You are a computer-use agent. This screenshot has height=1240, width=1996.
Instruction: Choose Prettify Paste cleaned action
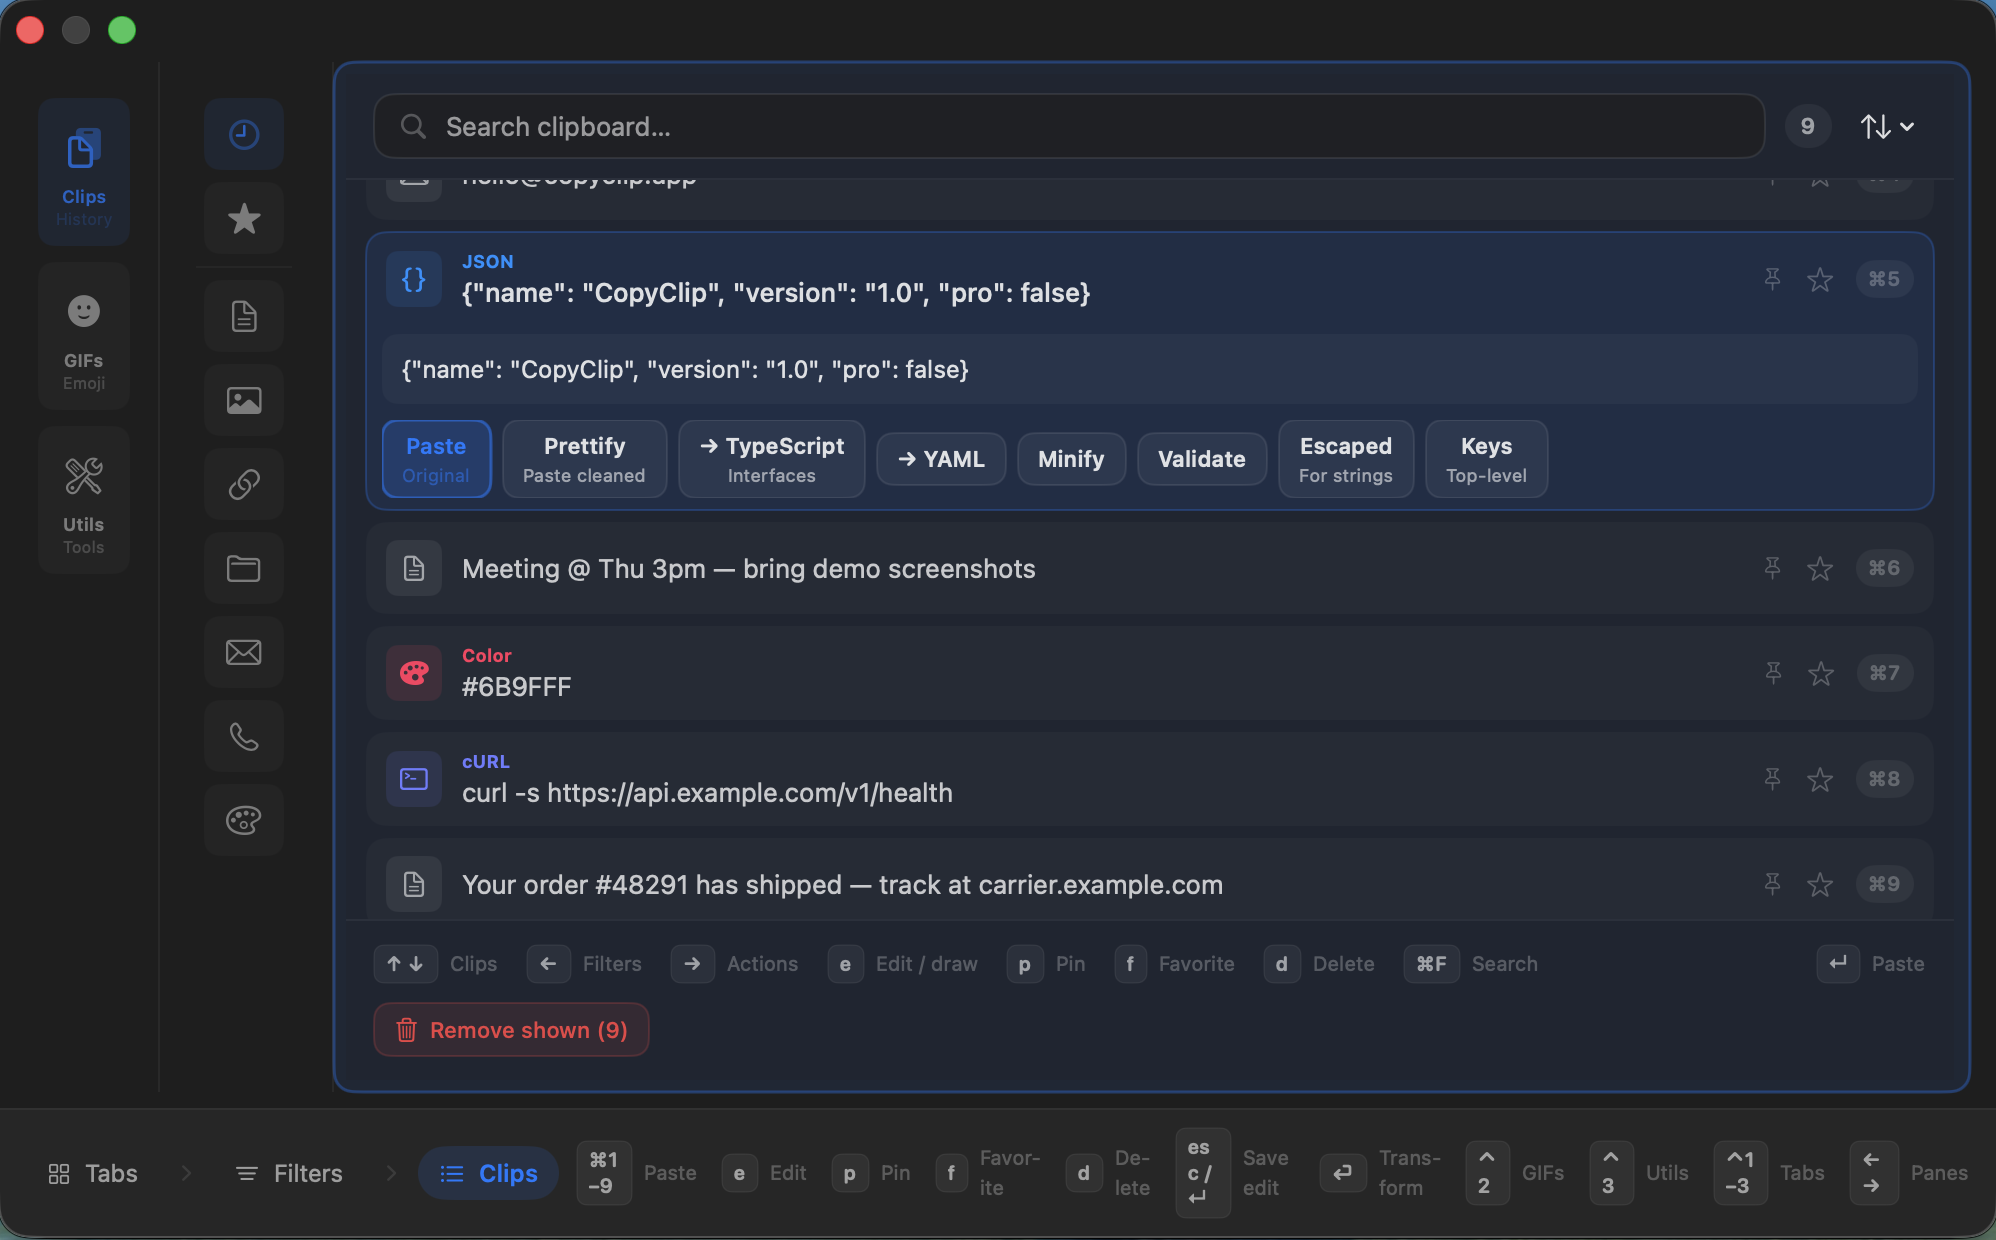(x=584, y=459)
